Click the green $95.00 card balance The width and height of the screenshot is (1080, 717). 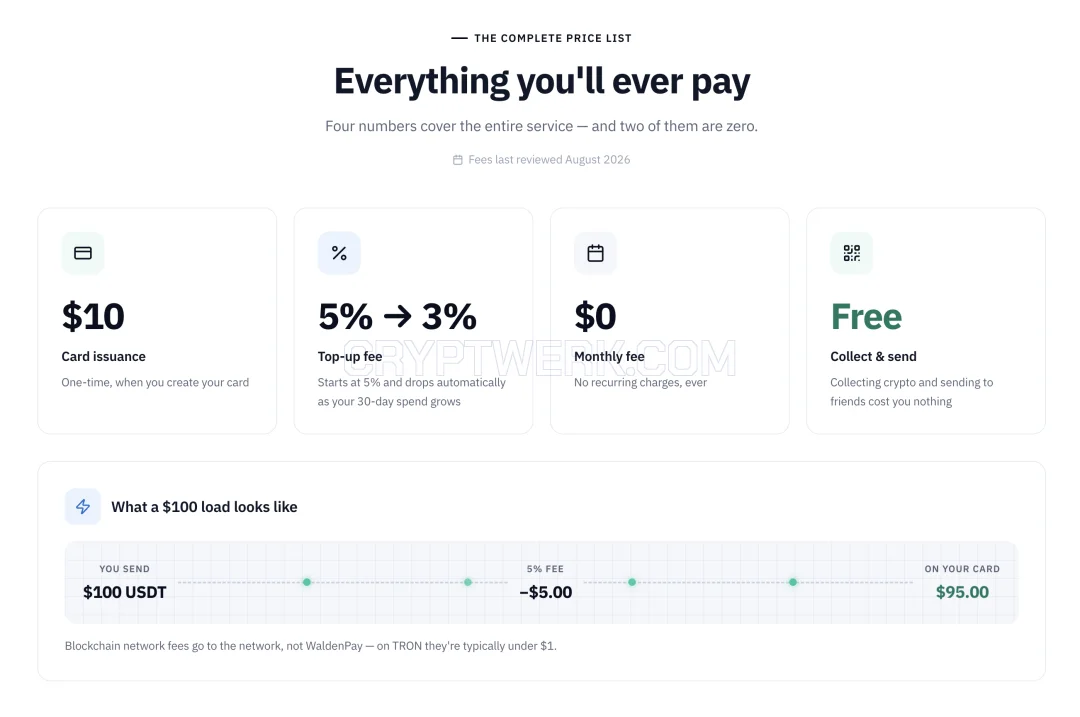coord(962,592)
